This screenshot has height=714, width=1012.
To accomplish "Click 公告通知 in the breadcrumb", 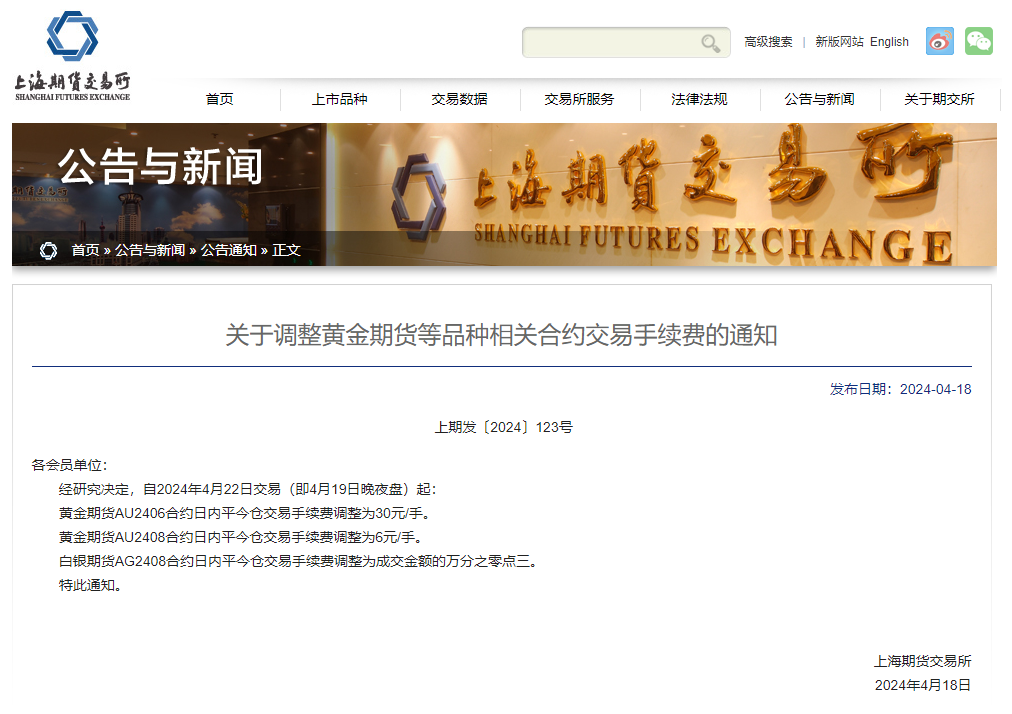I will [x=228, y=250].
